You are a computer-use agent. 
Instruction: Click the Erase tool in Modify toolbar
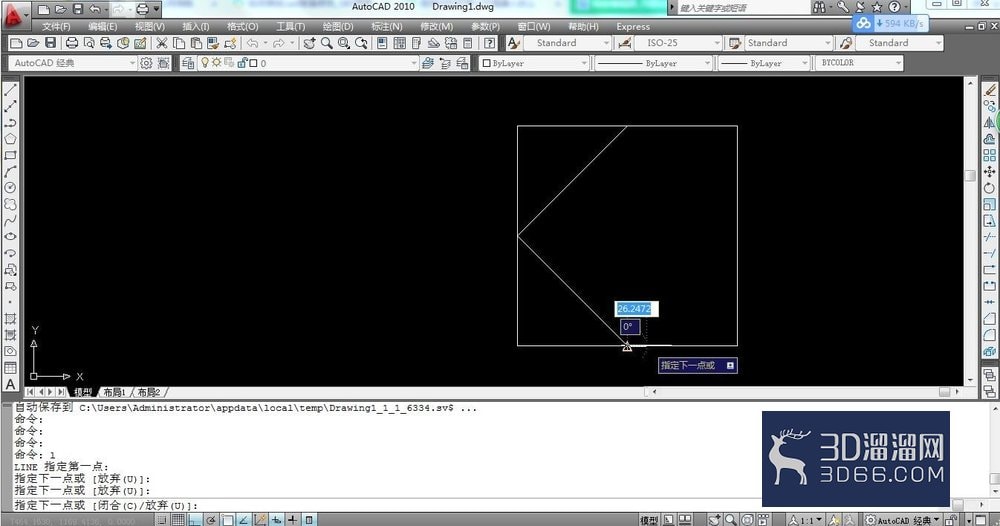pos(989,90)
